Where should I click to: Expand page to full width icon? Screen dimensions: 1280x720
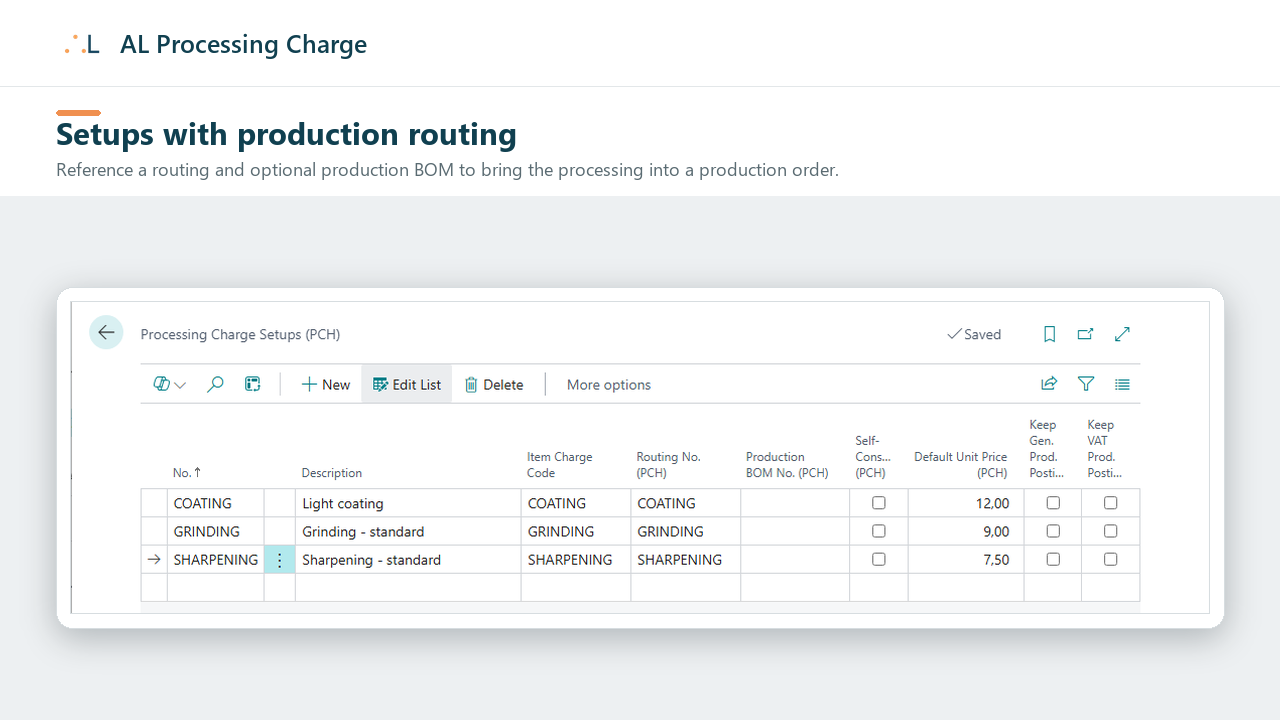coord(1122,334)
